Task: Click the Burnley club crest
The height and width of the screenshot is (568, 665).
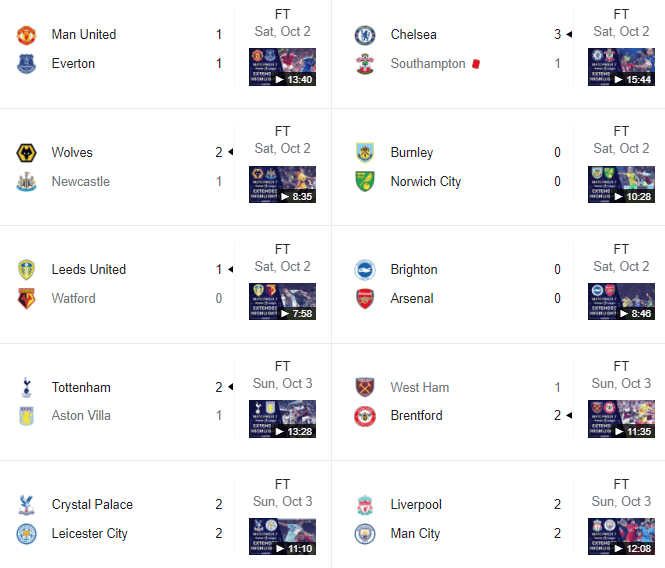Action: point(365,153)
